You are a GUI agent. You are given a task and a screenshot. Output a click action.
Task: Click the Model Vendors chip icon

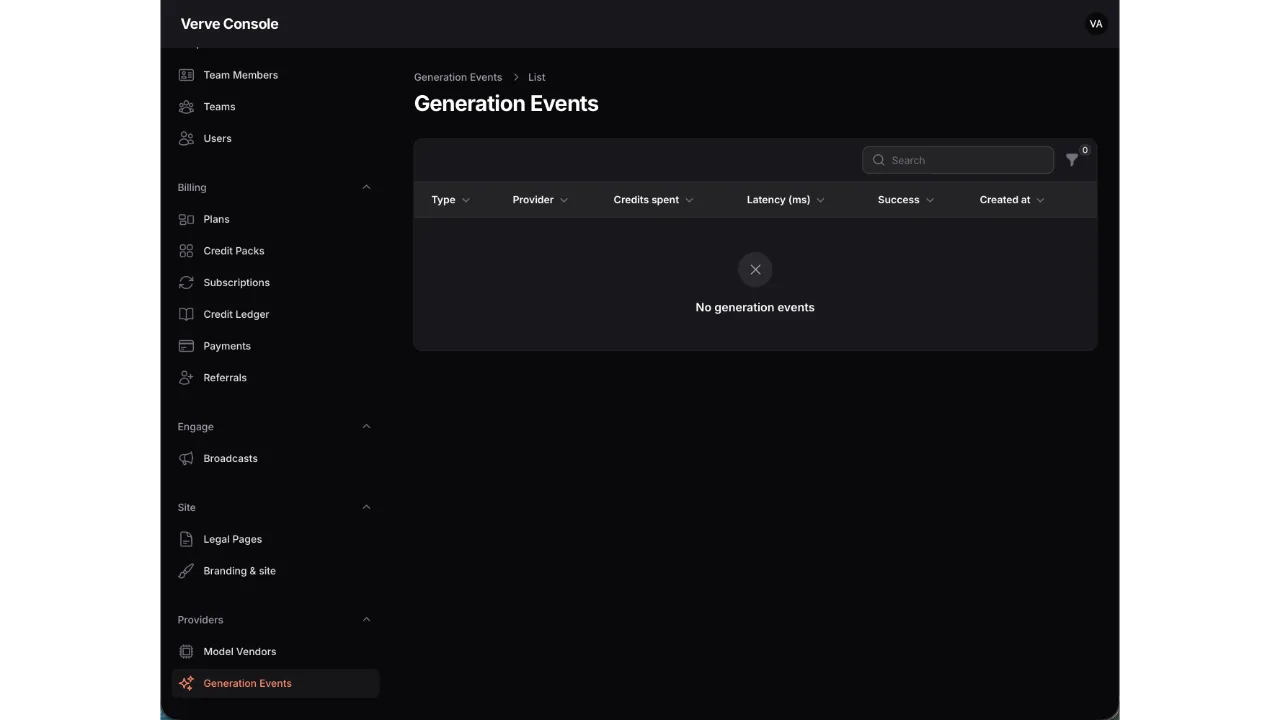[x=186, y=652]
